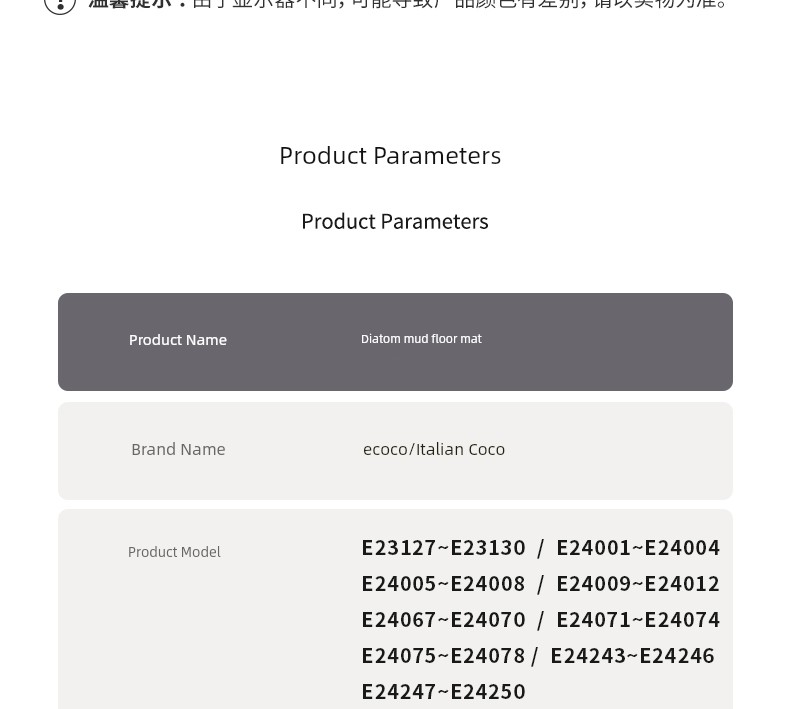The image size is (790, 709).
Task: Click model range E24009~E24012
Action: (x=638, y=584)
